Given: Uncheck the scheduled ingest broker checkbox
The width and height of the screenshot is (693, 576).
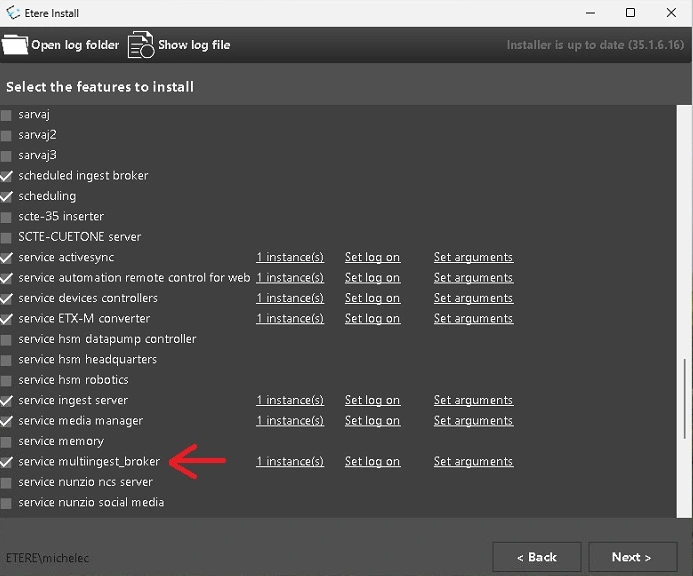Looking at the screenshot, I should [7, 176].
